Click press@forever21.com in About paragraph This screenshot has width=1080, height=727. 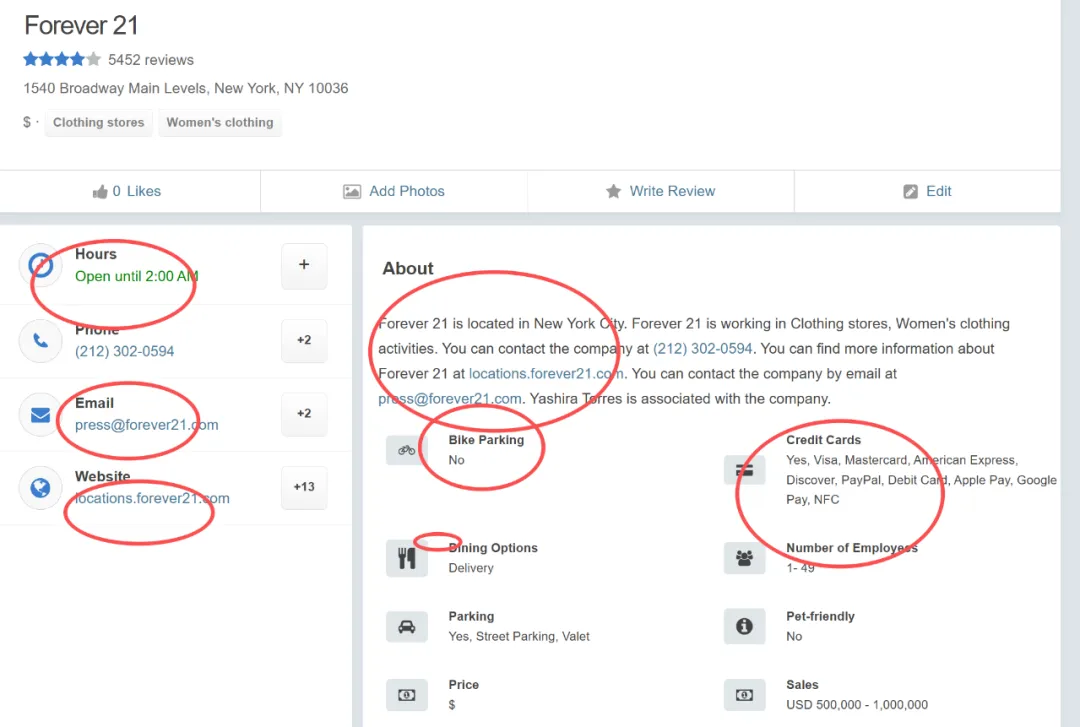click(x=450, y=398)
